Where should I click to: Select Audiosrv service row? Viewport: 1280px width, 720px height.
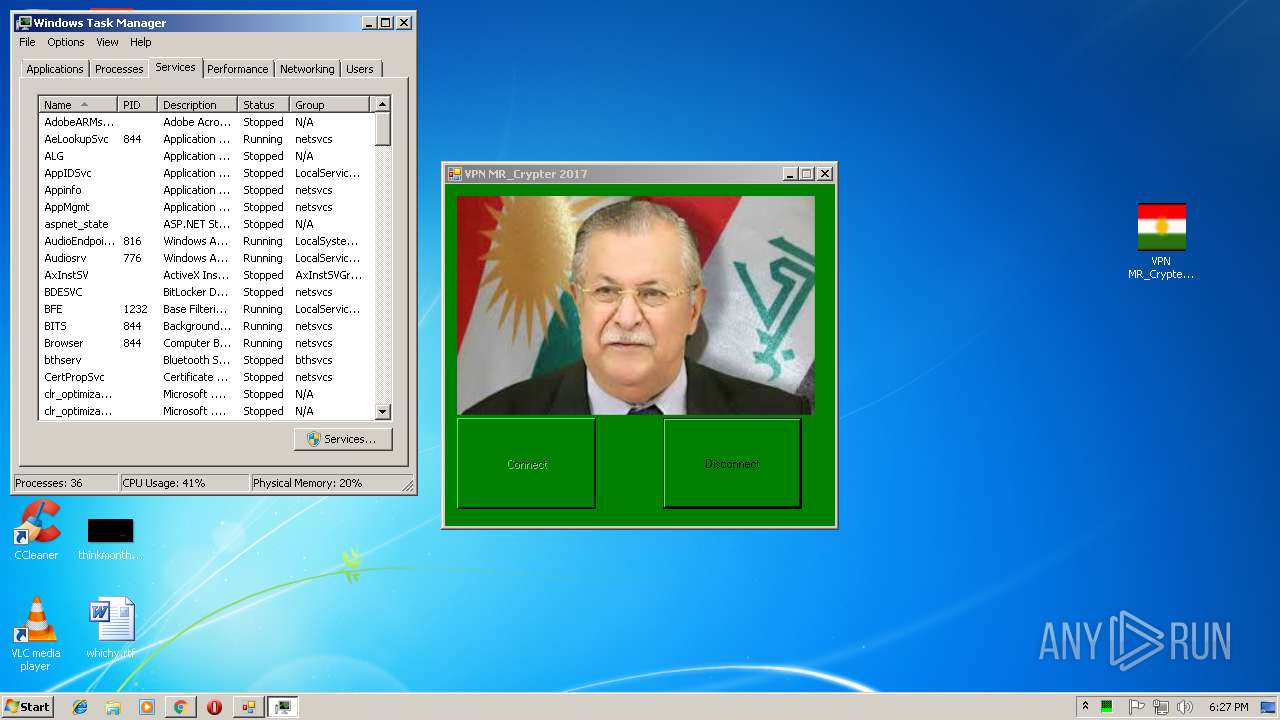pos(206,258)
